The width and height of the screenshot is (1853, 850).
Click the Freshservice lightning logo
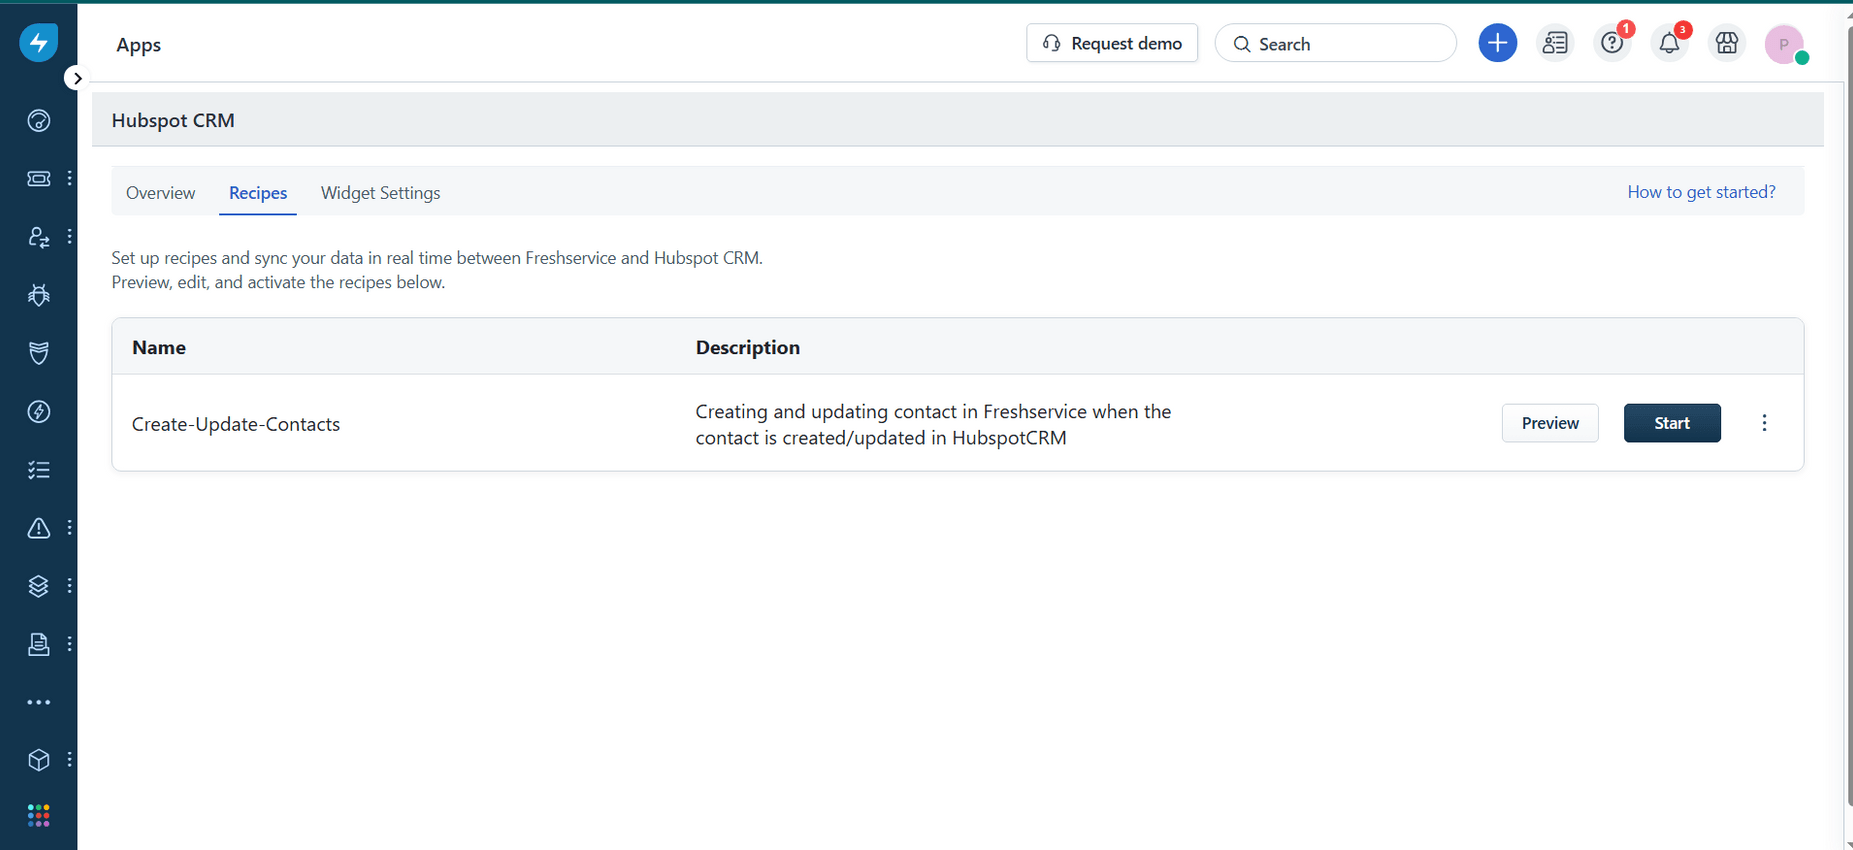(x=39, y=42)
